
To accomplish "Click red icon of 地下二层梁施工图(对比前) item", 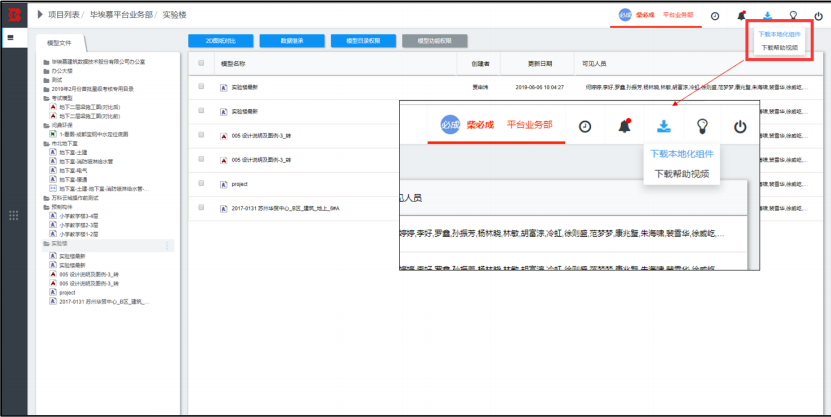I will click(53, 116).
